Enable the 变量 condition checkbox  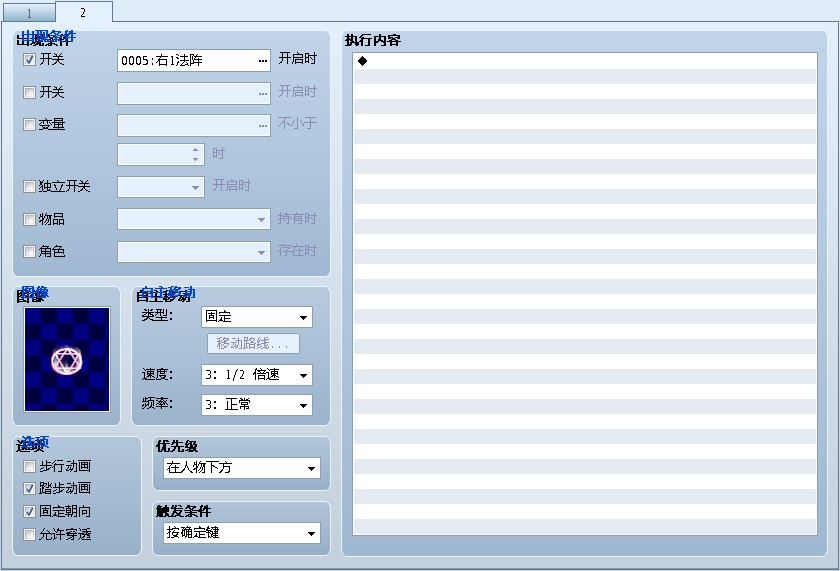coord(29,125)
